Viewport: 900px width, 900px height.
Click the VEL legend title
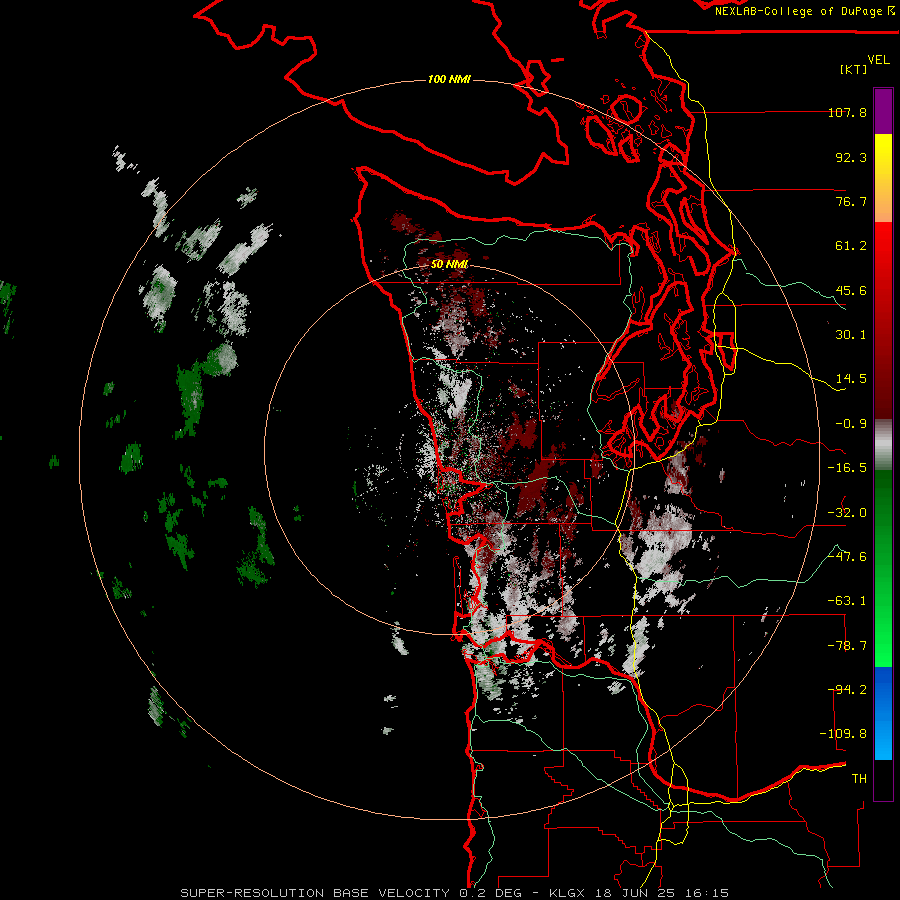click(878, 59)
